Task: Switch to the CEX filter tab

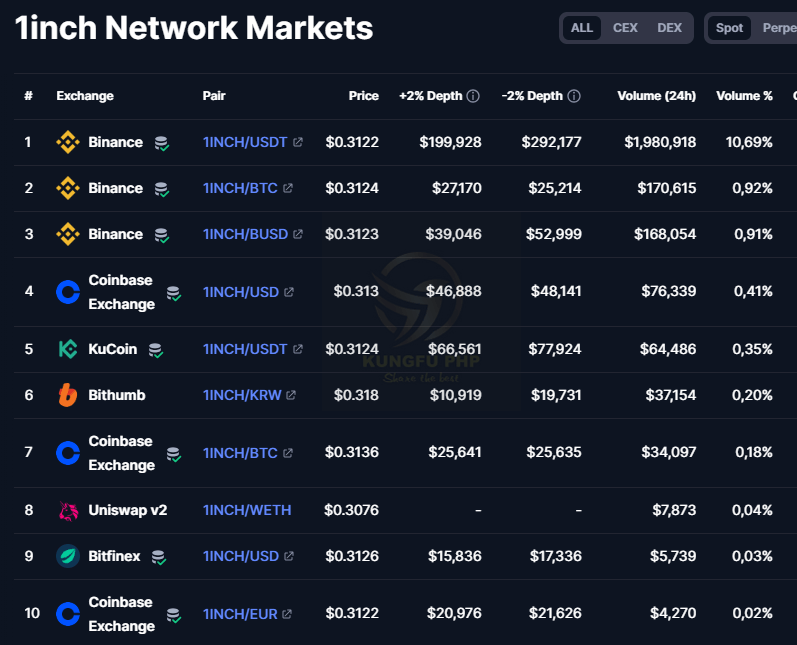Action: [625, 28]
